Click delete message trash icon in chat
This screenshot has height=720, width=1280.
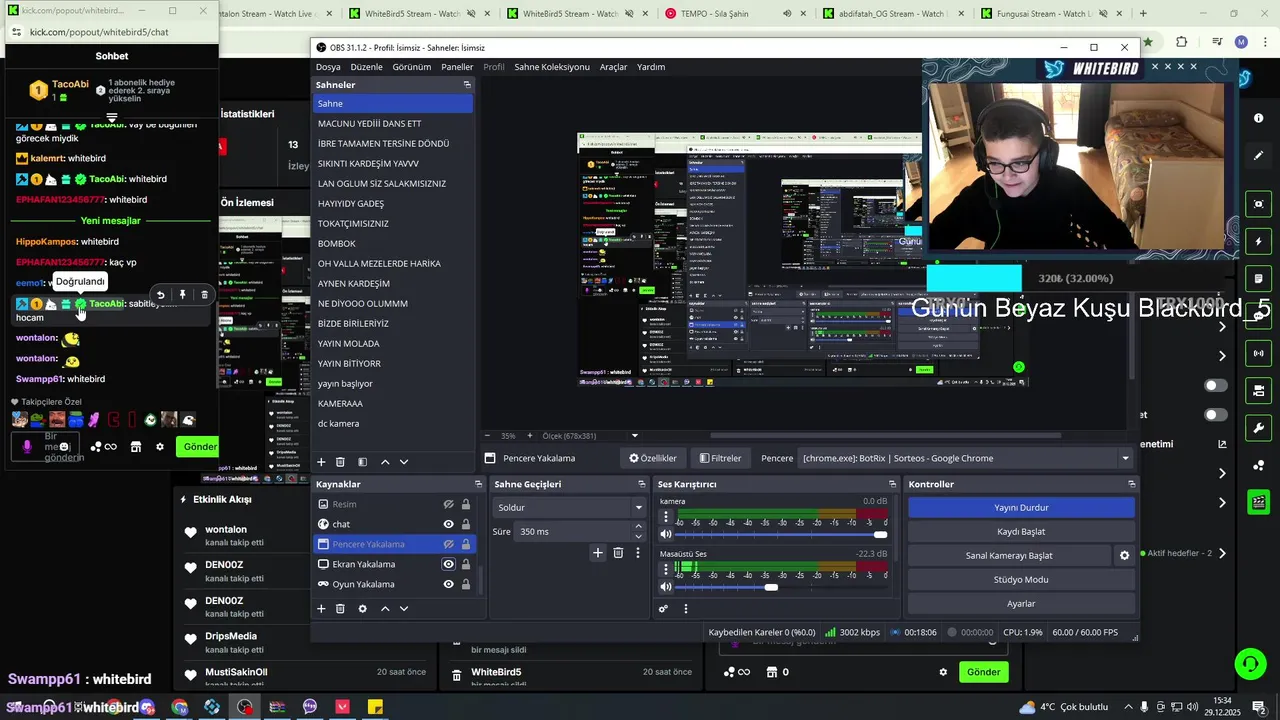pos(204,295)
